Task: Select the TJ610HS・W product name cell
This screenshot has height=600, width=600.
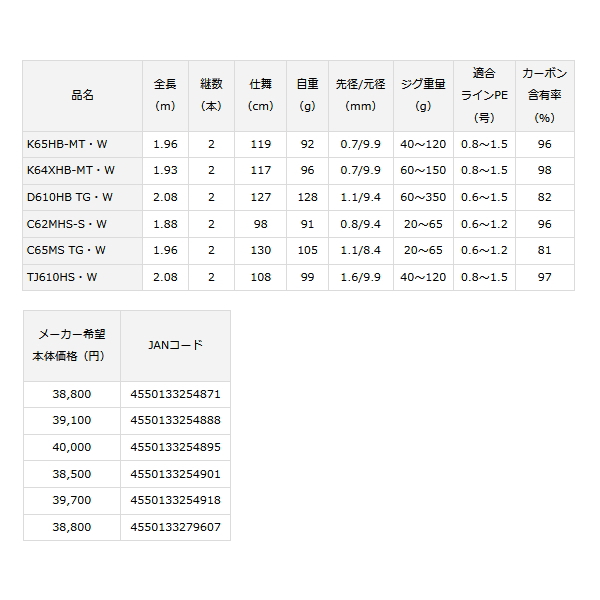Action: (65, 278)
